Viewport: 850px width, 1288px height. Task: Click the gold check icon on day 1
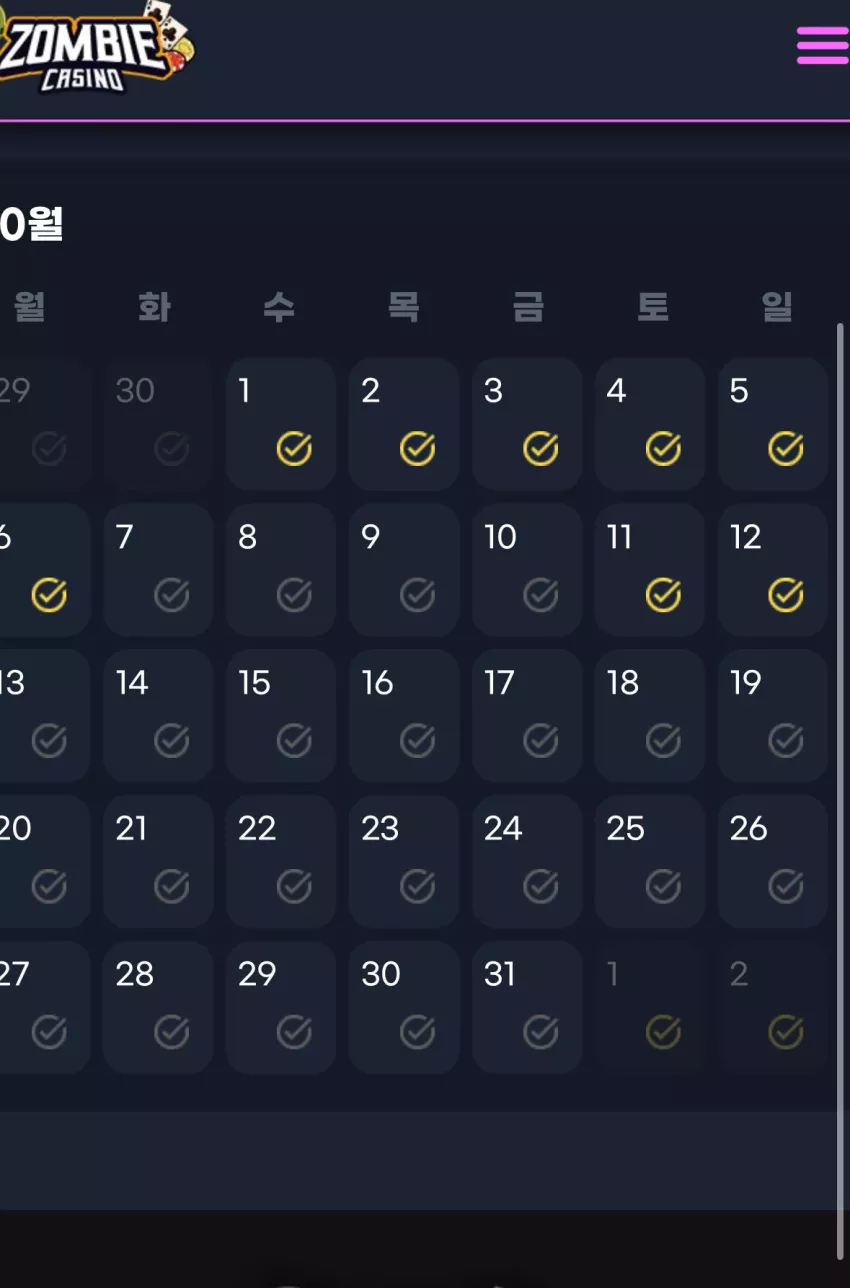coord(294,449)
